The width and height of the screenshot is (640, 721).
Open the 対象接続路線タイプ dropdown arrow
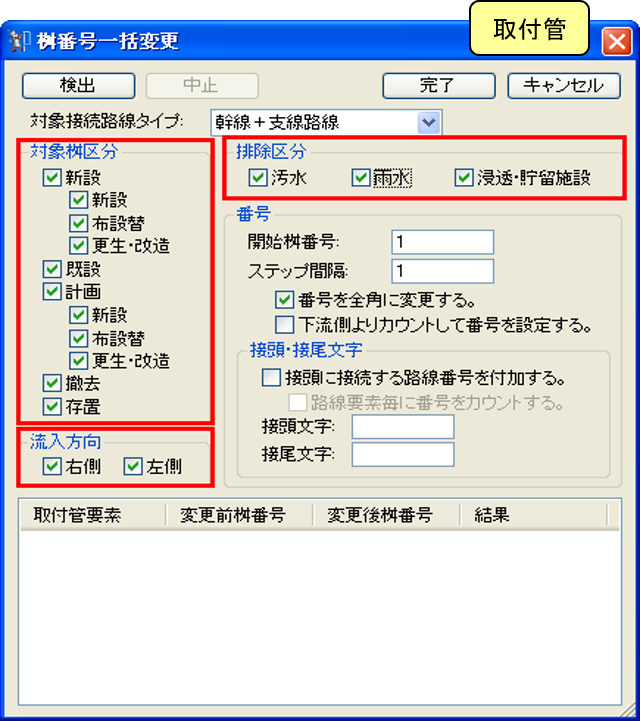429,122
